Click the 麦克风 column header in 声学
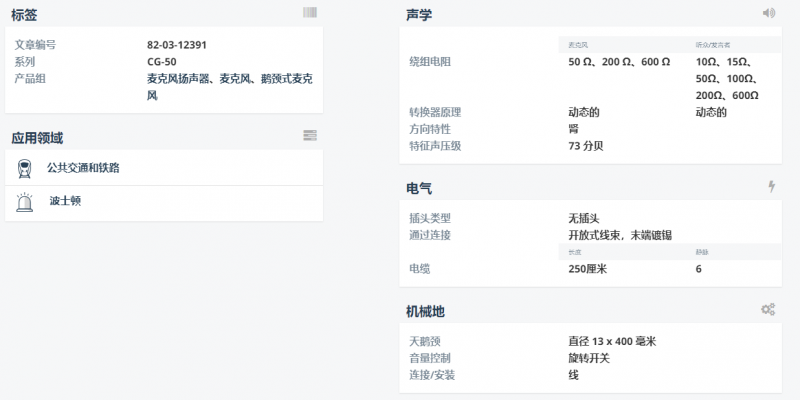 (x=578, y=45)
